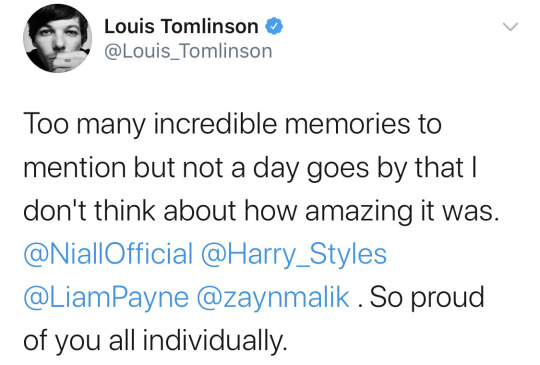Click the blue verified badge icon
The height and width of the screenshot is (365, 540).
coord(274,27)
